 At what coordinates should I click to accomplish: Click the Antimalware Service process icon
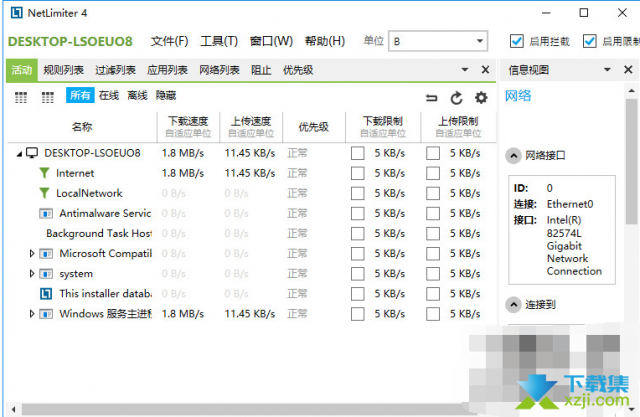(45, 213)
